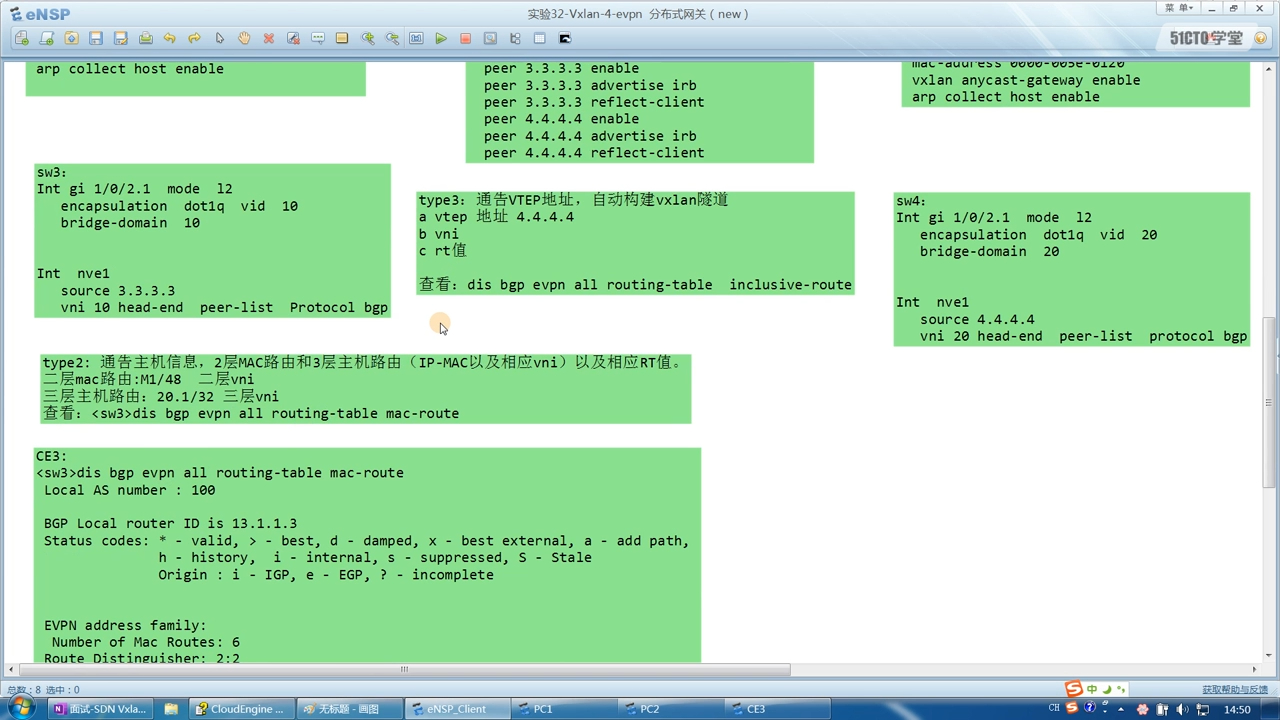Switch to the CE3 taskbar window

coord(778,709)
